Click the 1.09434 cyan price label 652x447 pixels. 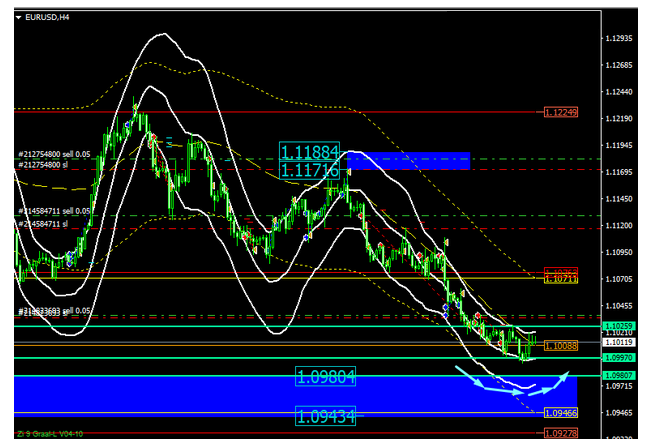[325, 415]
